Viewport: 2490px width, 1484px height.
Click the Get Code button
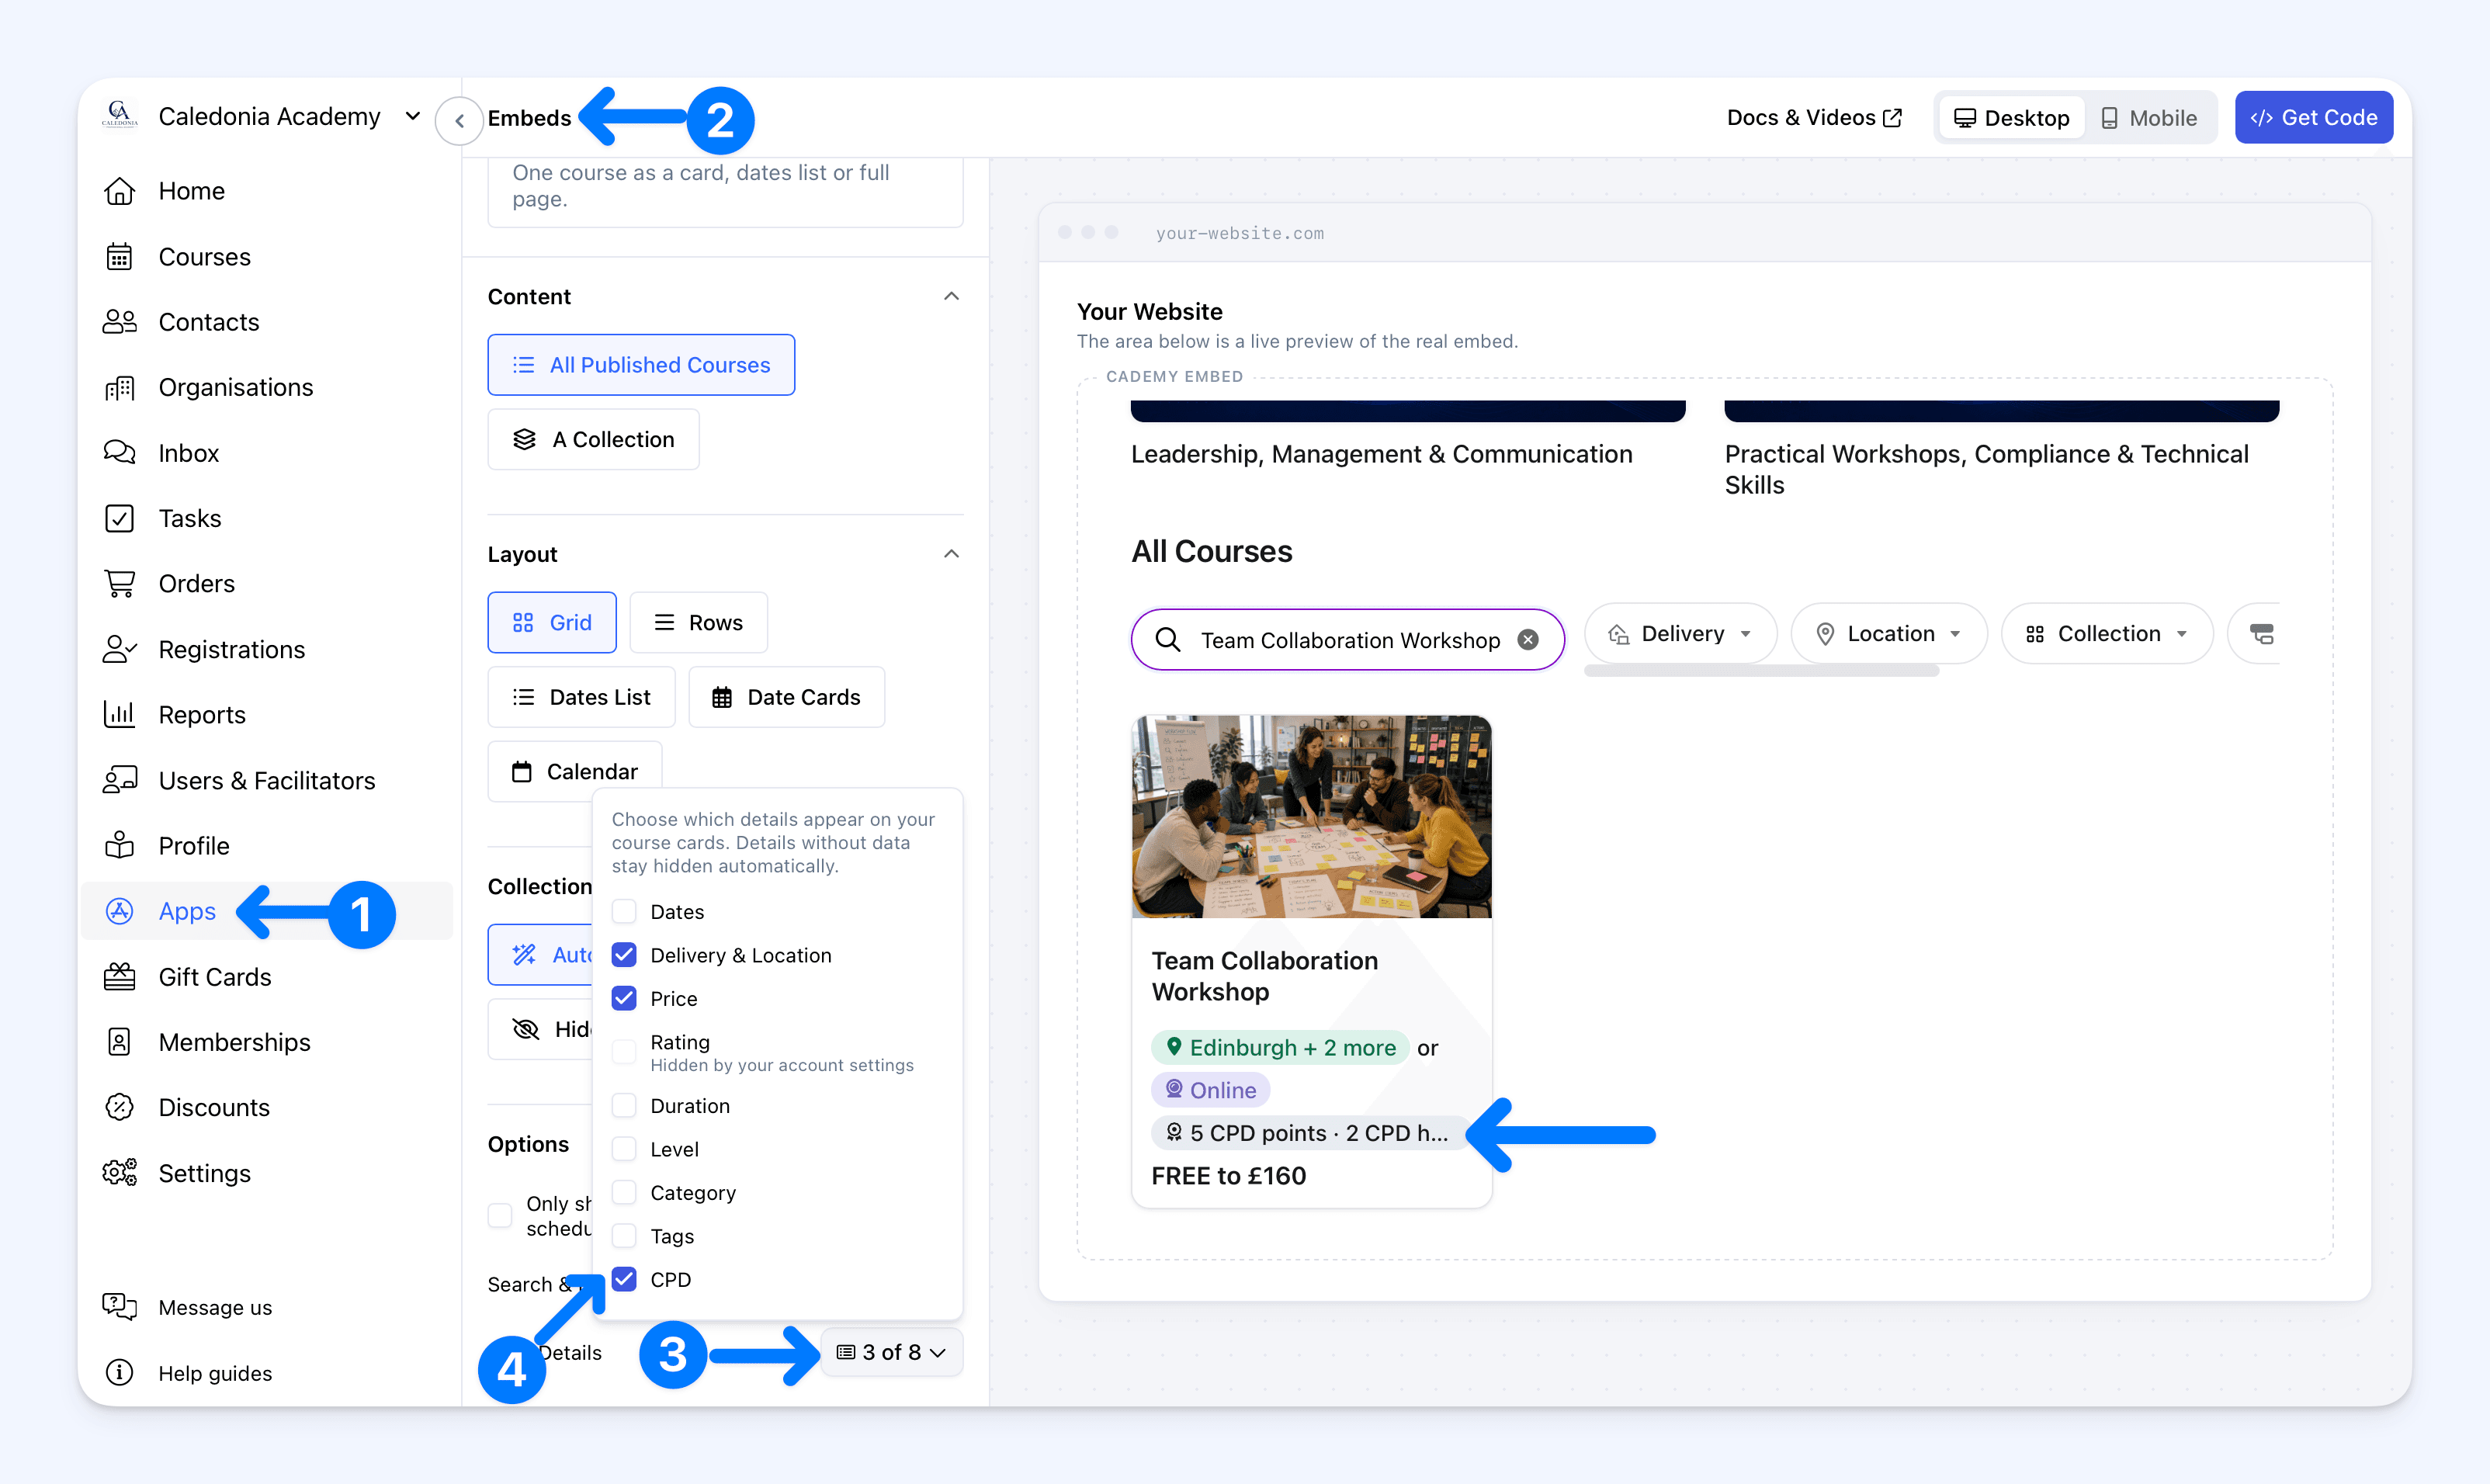2313,117
